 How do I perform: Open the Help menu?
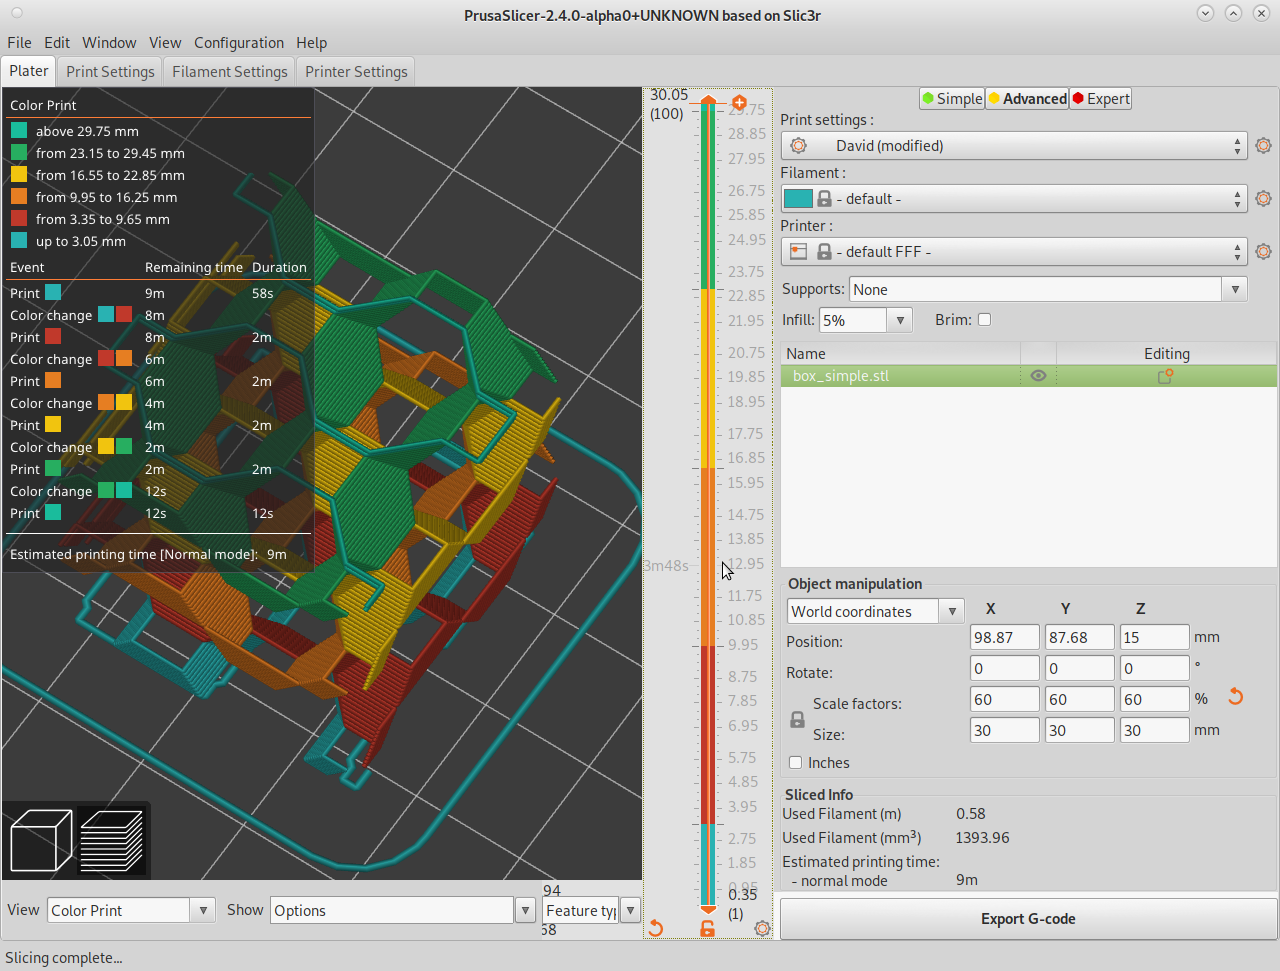[311, 42]
